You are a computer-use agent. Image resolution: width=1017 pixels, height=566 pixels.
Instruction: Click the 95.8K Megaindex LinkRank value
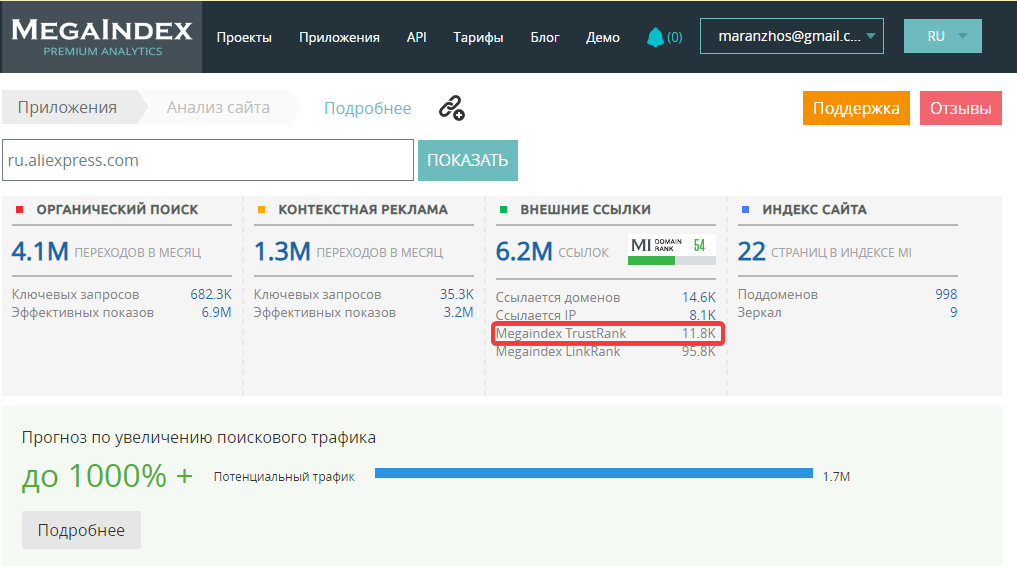(699, 351)
